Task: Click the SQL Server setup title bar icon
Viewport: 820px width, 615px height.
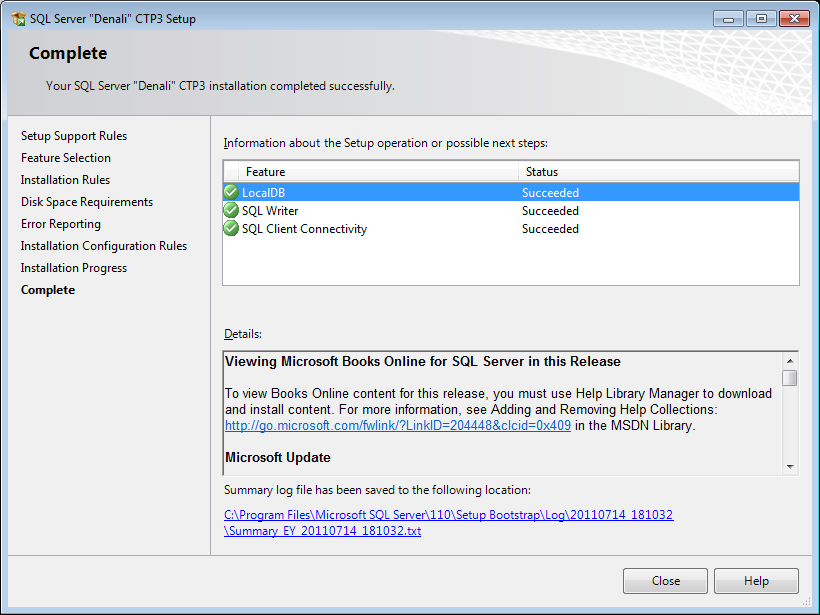Action: (18, 18)
